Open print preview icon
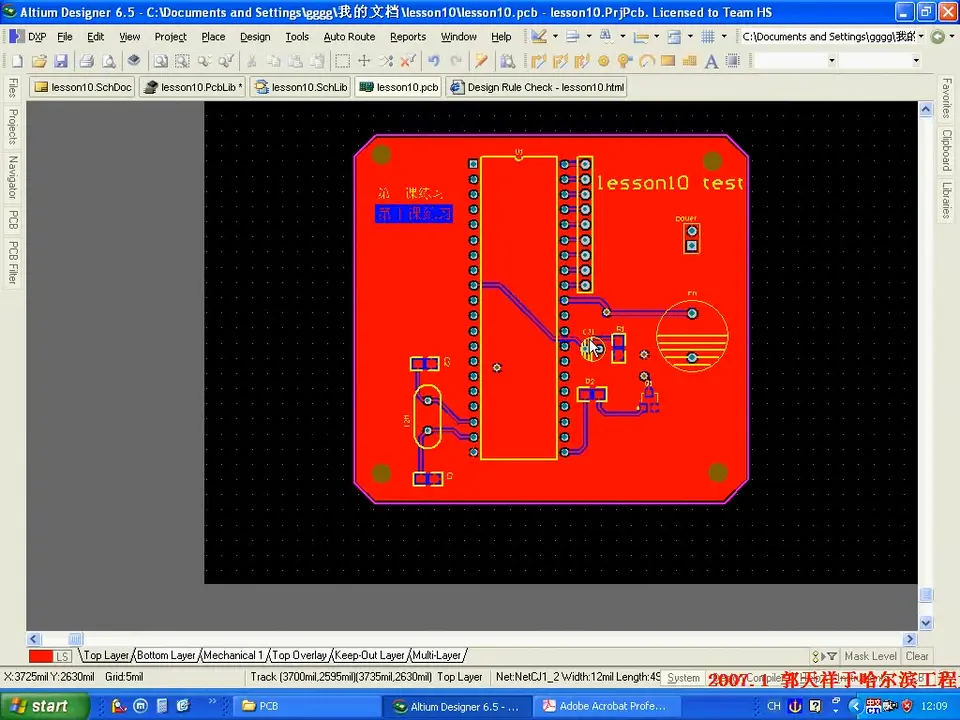The image size is (960, 720). point(108,61)
